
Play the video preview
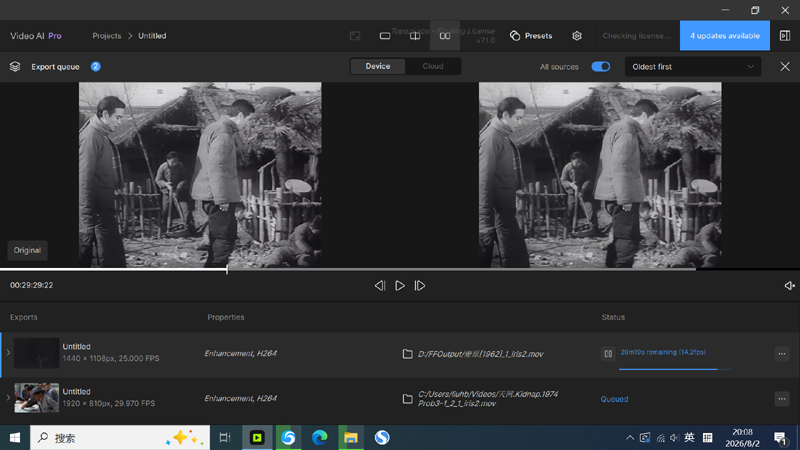400,286
